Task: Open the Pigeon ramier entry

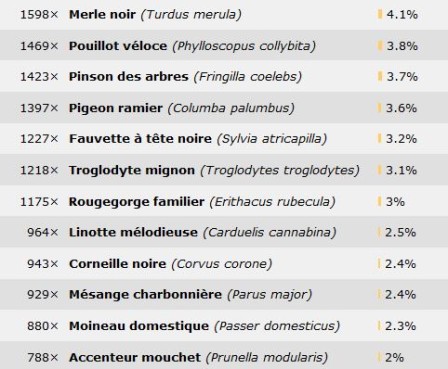Action: click(x=116, y=108)
